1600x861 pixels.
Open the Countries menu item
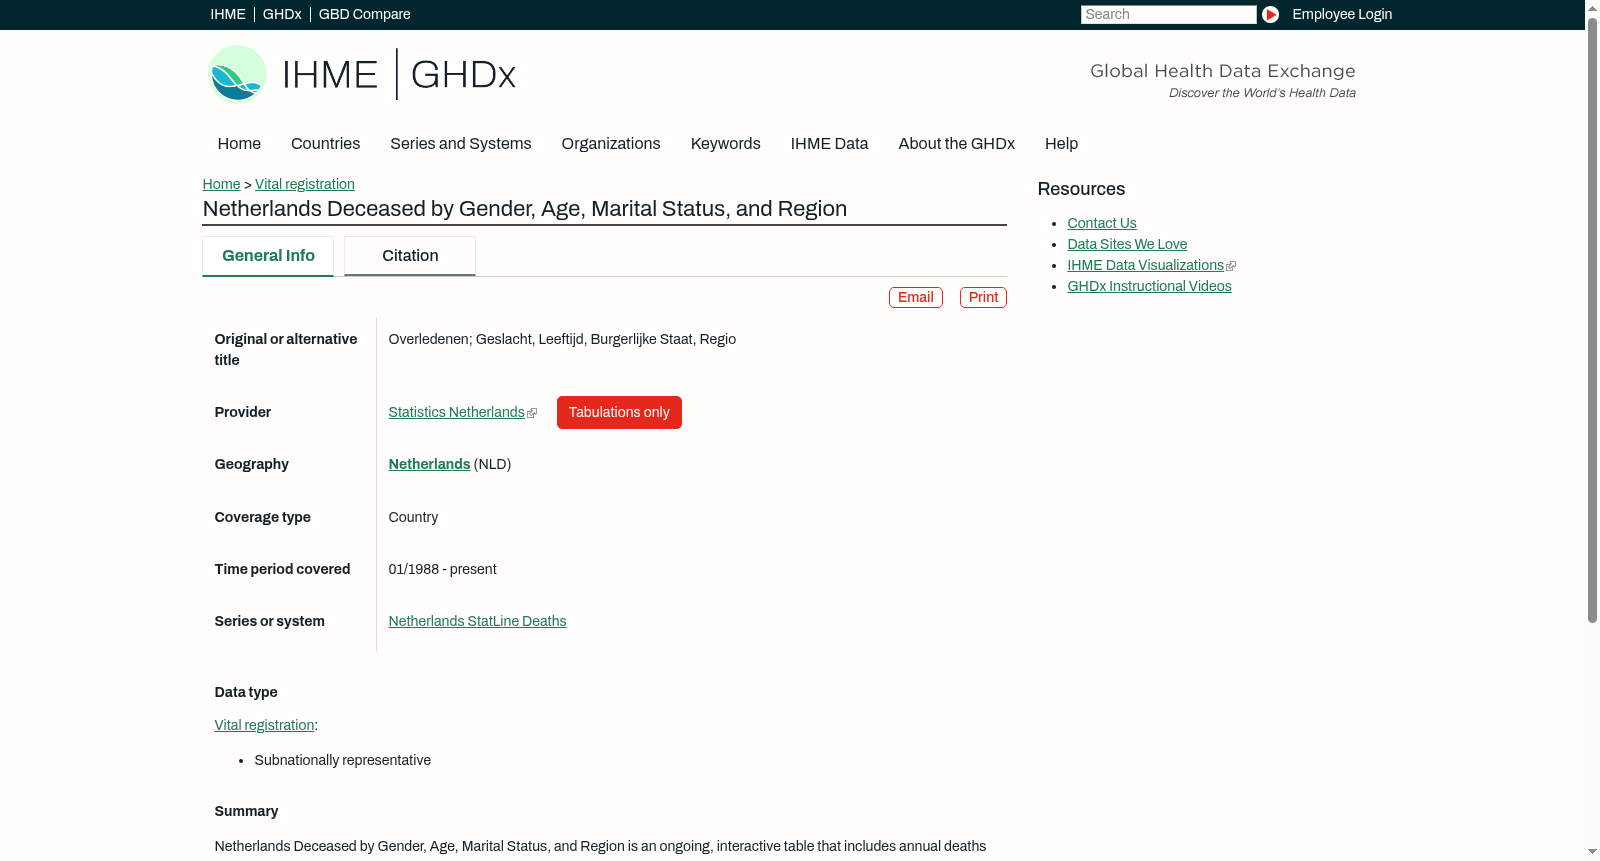pyautogui.click(x=325, y=143)
